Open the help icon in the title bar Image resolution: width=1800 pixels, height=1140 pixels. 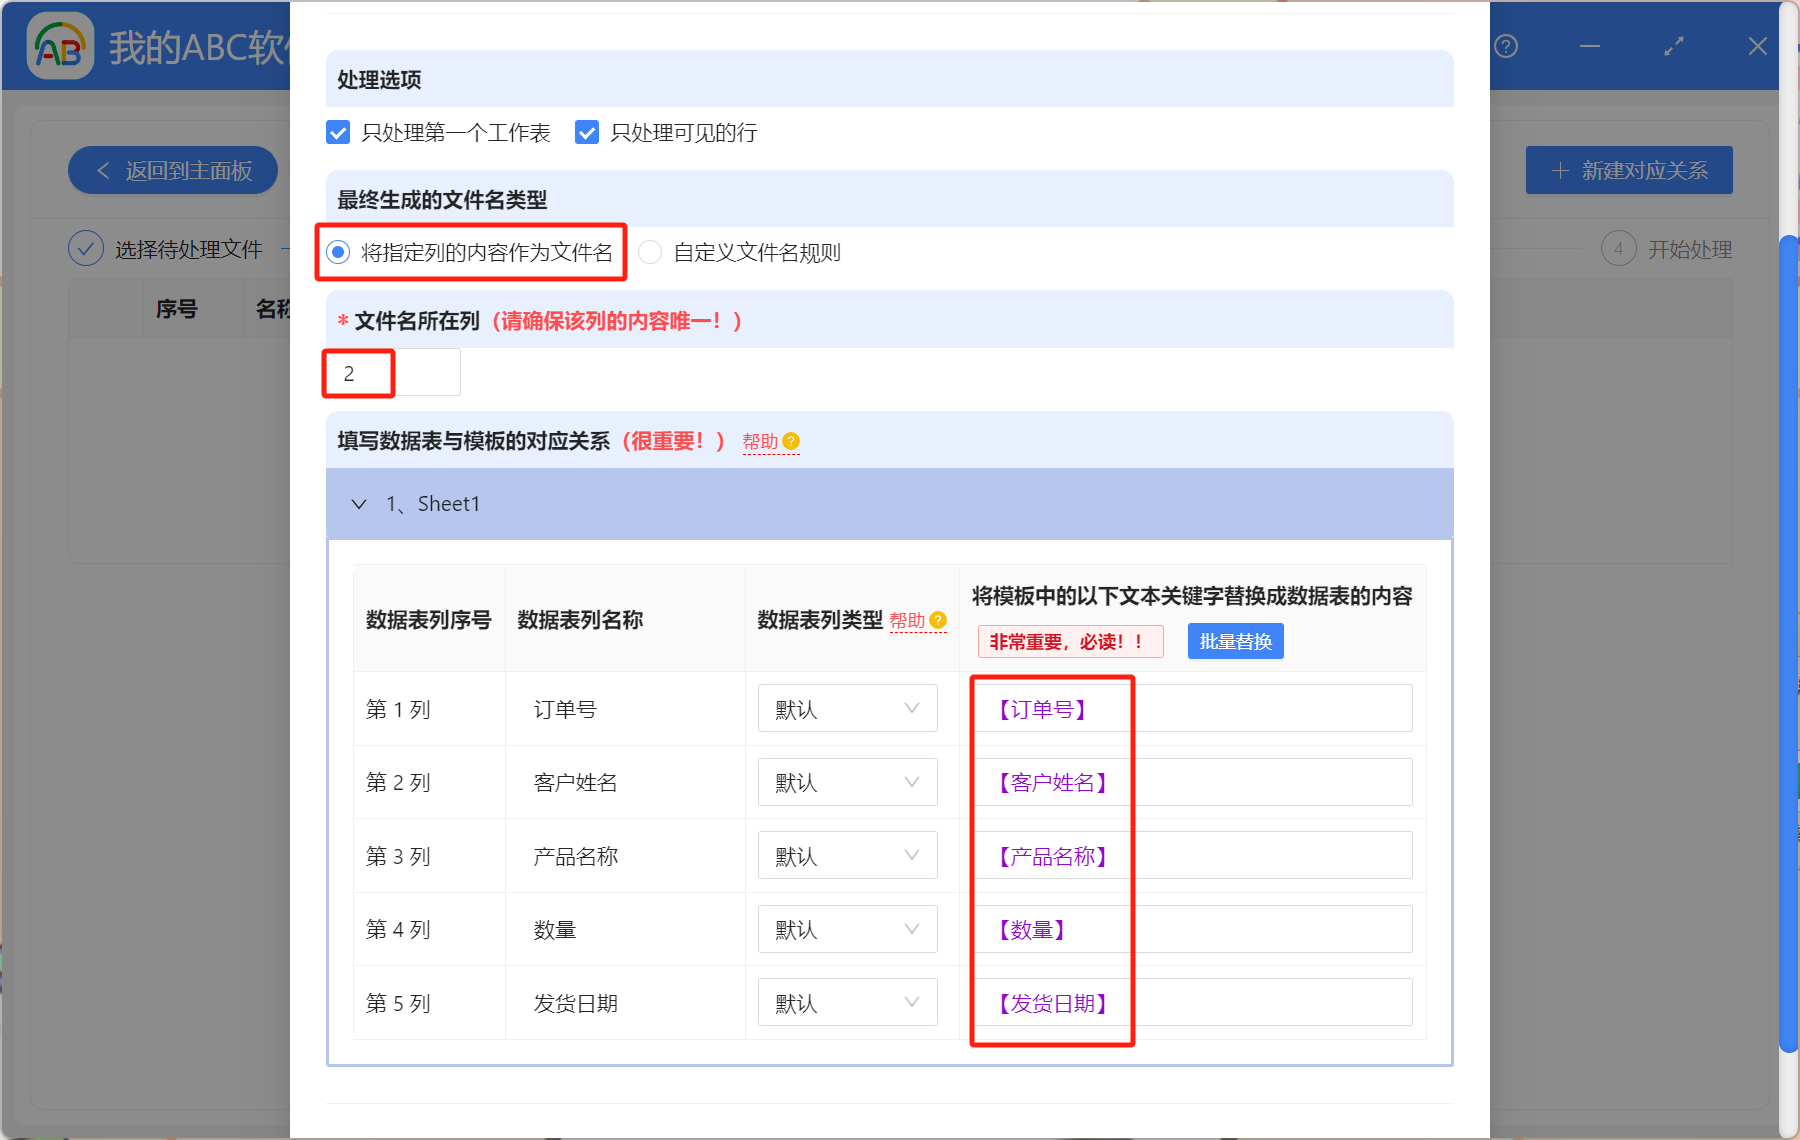pos(1505,47)
